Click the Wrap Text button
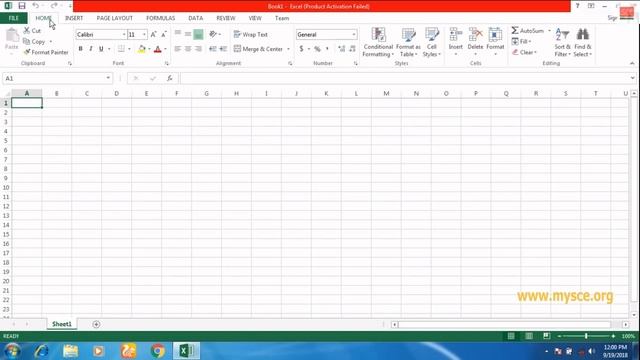The height and width of the screenshot is (360, 640). 251,35
